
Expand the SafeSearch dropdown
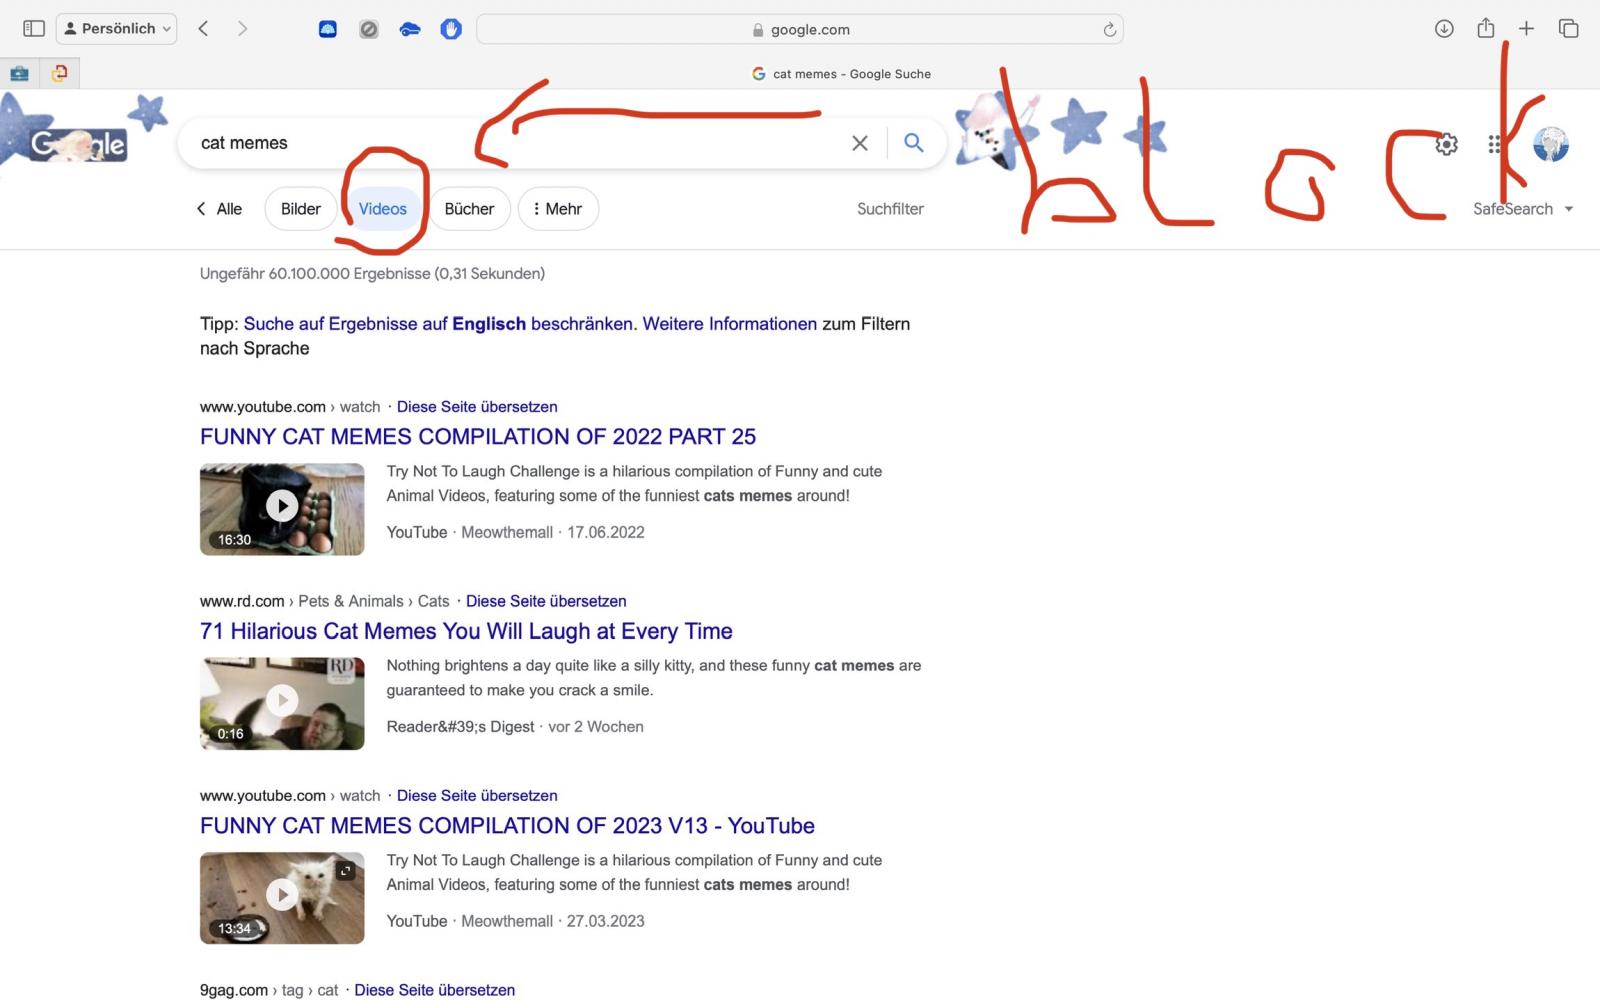1522,209
